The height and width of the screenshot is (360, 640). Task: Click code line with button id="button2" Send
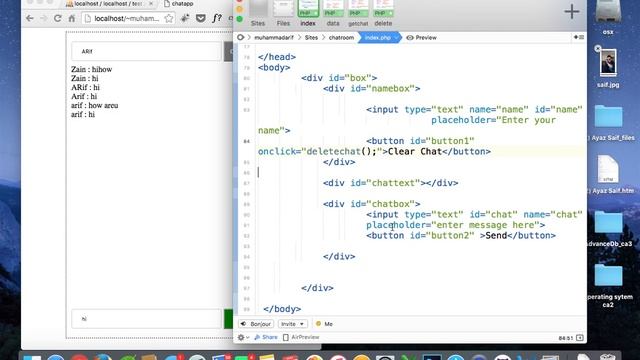[x=461, y=236]
